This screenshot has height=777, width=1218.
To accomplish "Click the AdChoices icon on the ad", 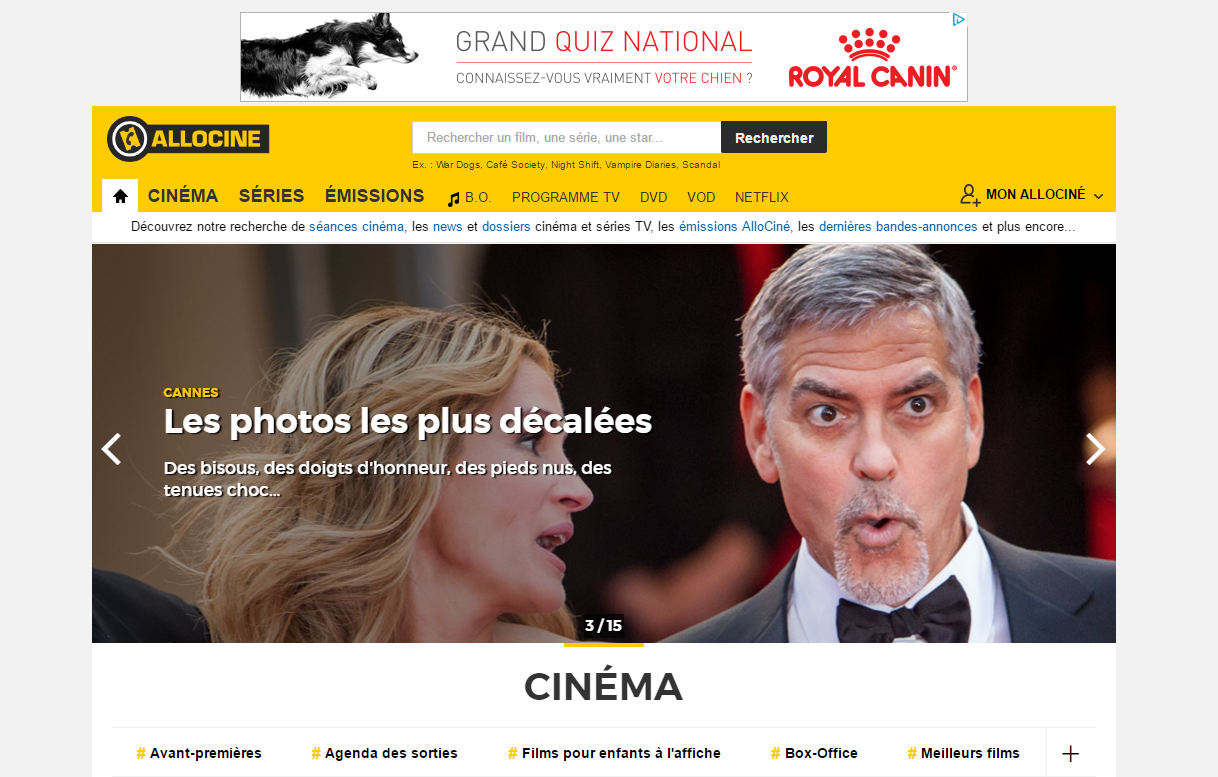I will (958, 20).
